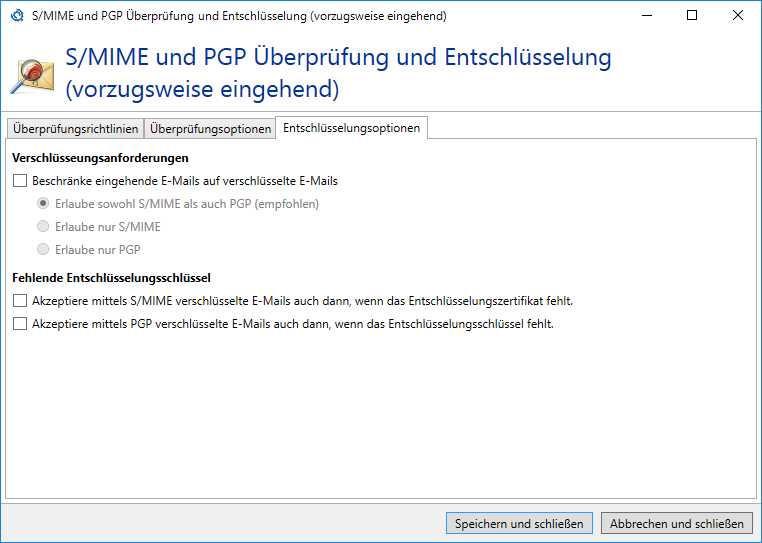762x543 pixels.
Task: Click the 'Fehlende Entschlüsselungsschlüssel' section heading
Action: (111, 278)
